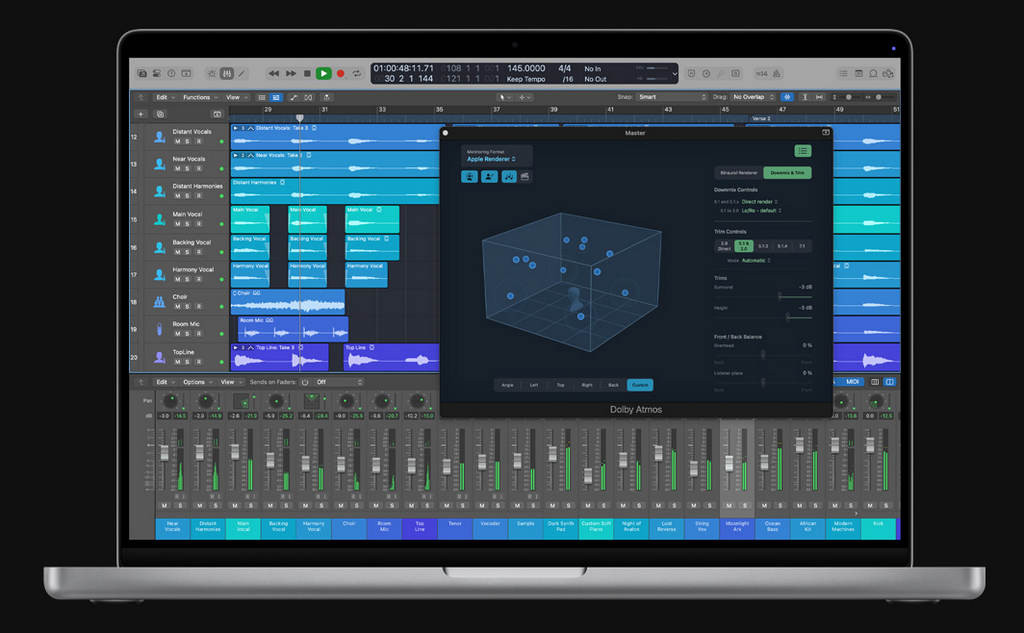
Task: Open the mixer Options menu
Action: [197, 382]
